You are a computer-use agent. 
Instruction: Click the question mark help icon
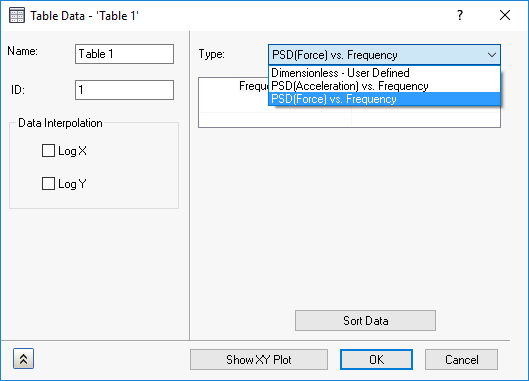460,15
